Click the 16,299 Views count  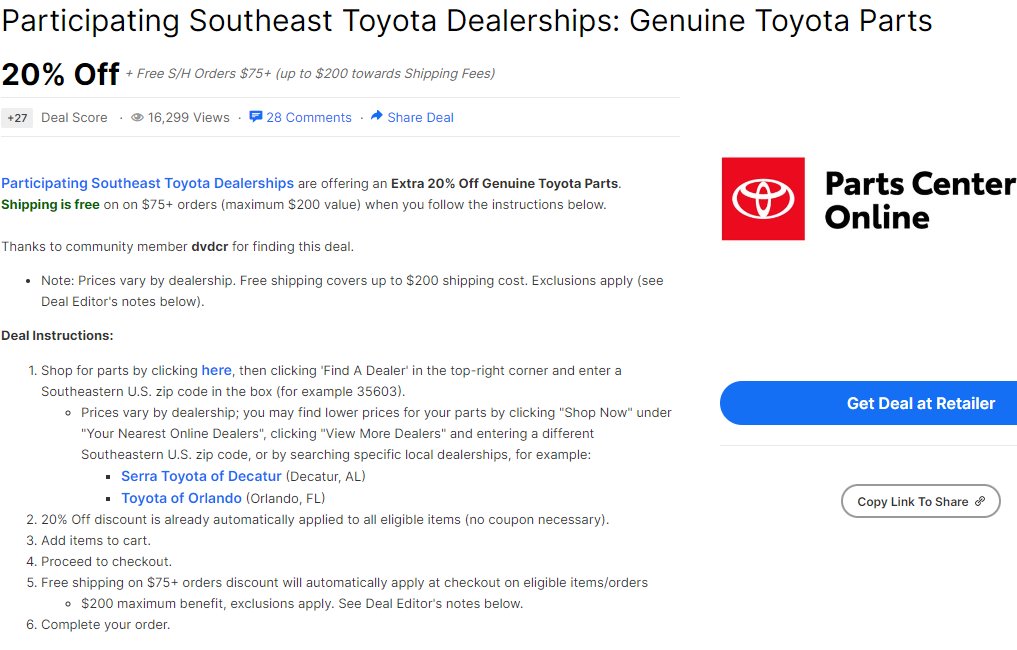pyautogui.click(x=188, y=117)
